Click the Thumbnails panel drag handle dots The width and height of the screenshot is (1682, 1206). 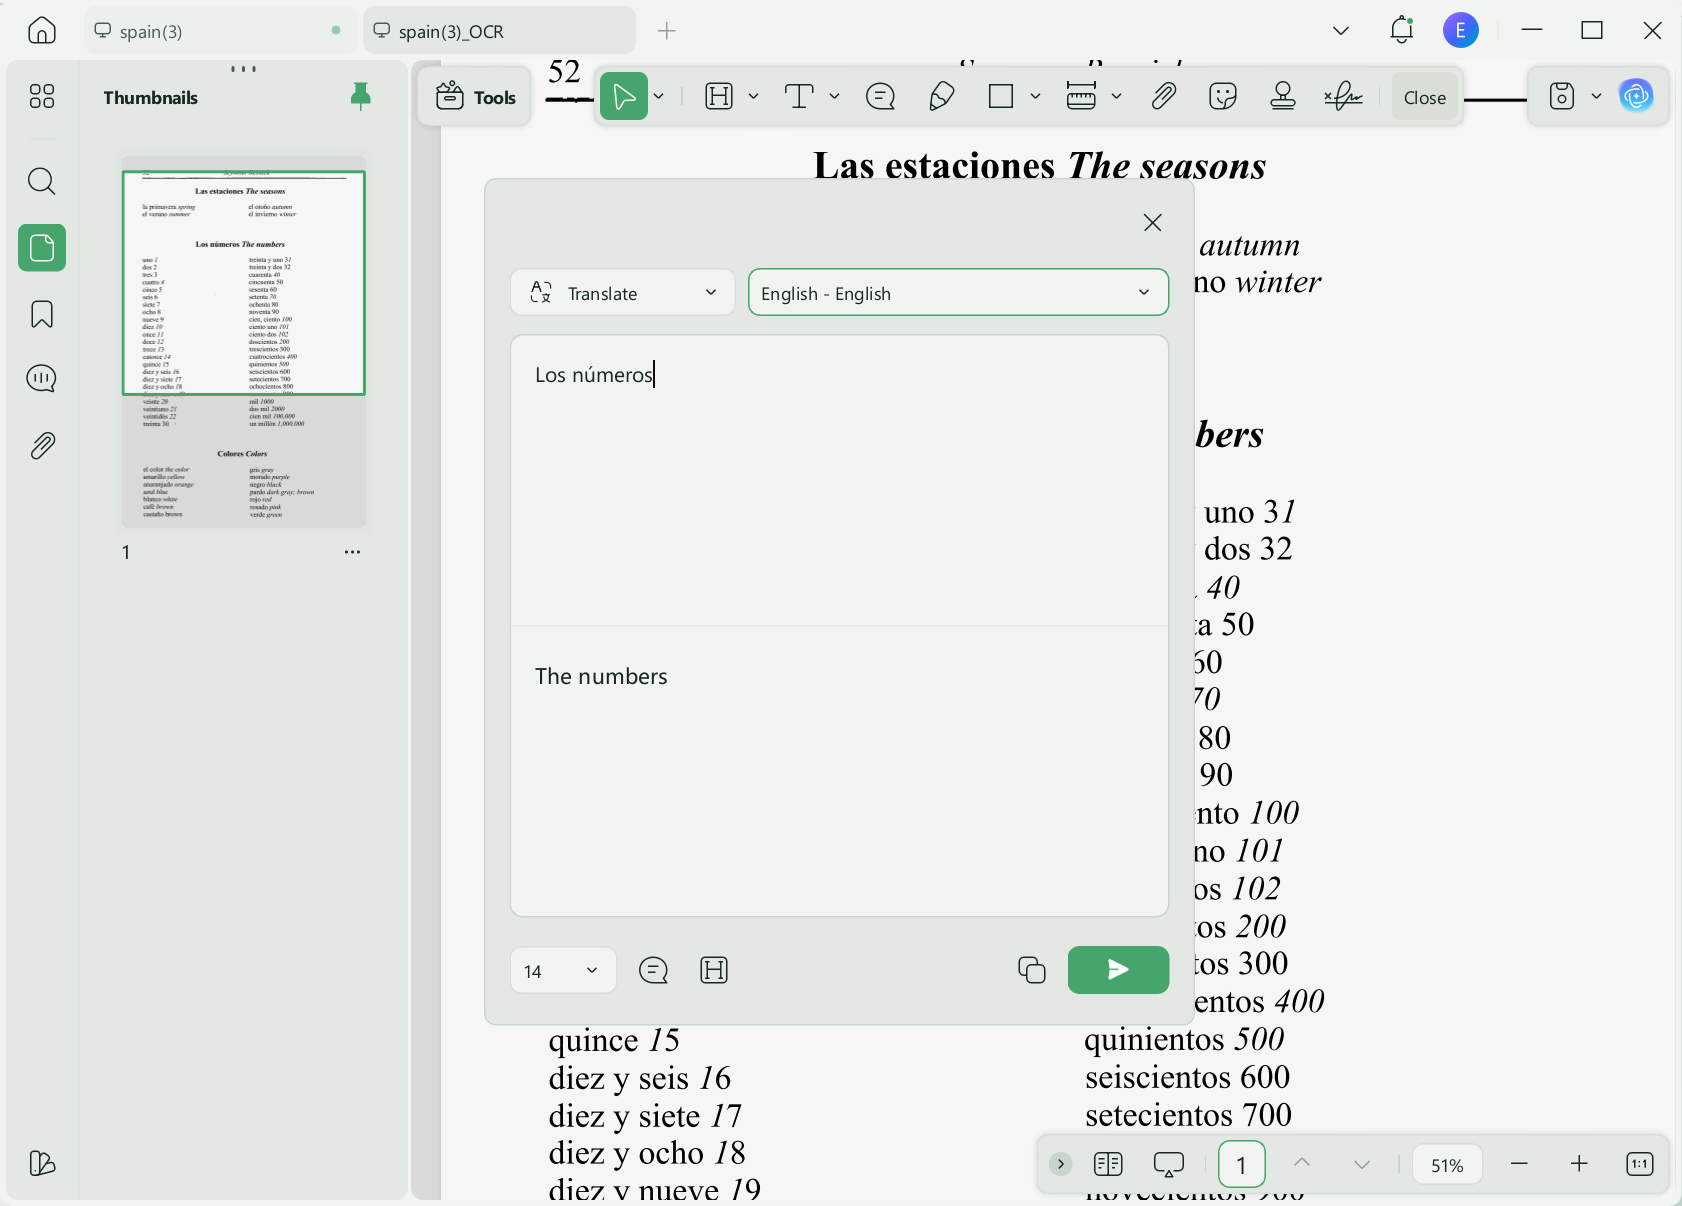click(x=244, y=69)
